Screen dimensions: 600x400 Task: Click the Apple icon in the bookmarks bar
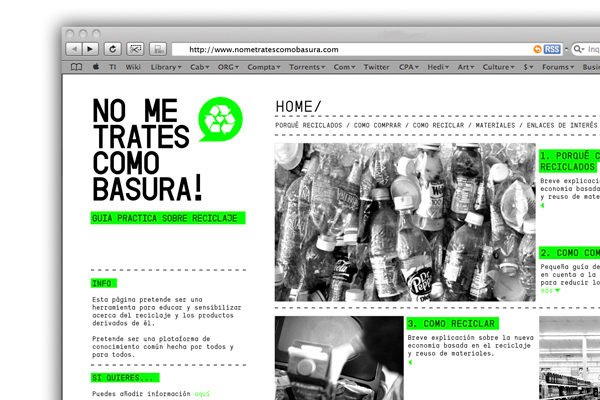pyautogui.click(x=96, y=67)
